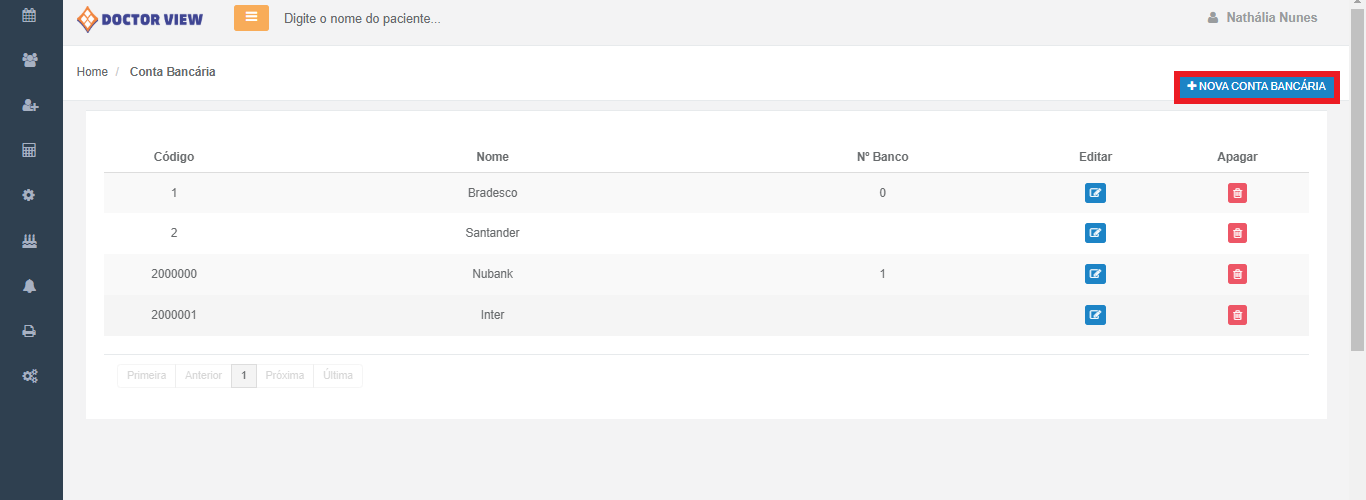Go to Home breadcrumb link
Viewport: 1366px width, 500px height.
pyautogui.click(x=92, y=72)
